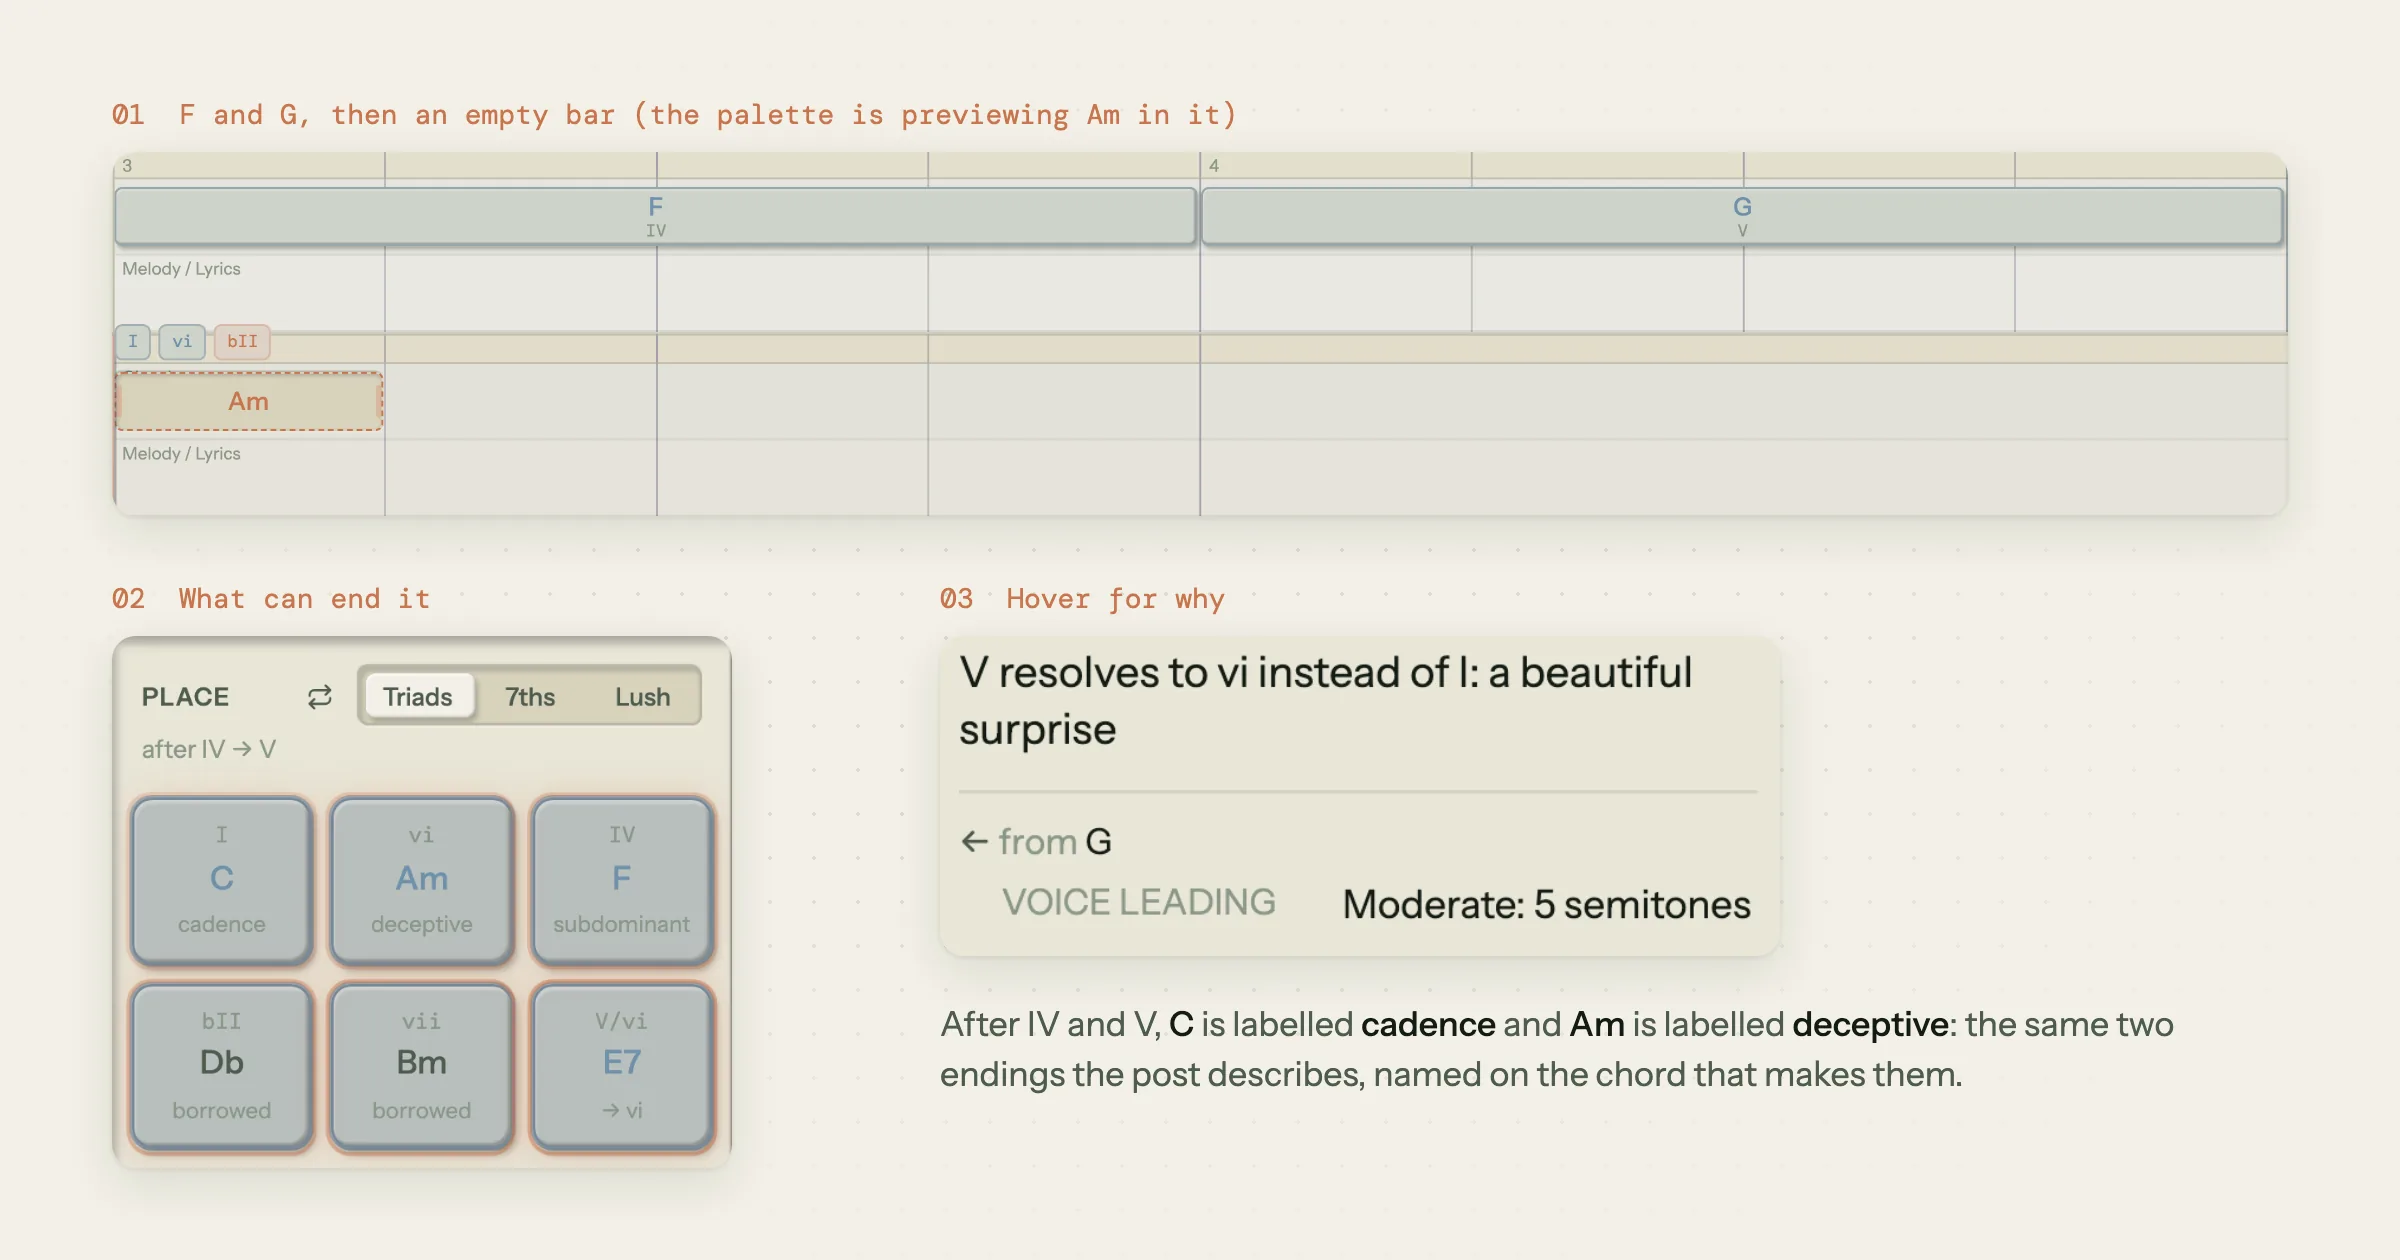2400x1260 pixels.
Task: Select the G chord block in bar 4
Action: pyautogui.click(x=1742, y=216)
